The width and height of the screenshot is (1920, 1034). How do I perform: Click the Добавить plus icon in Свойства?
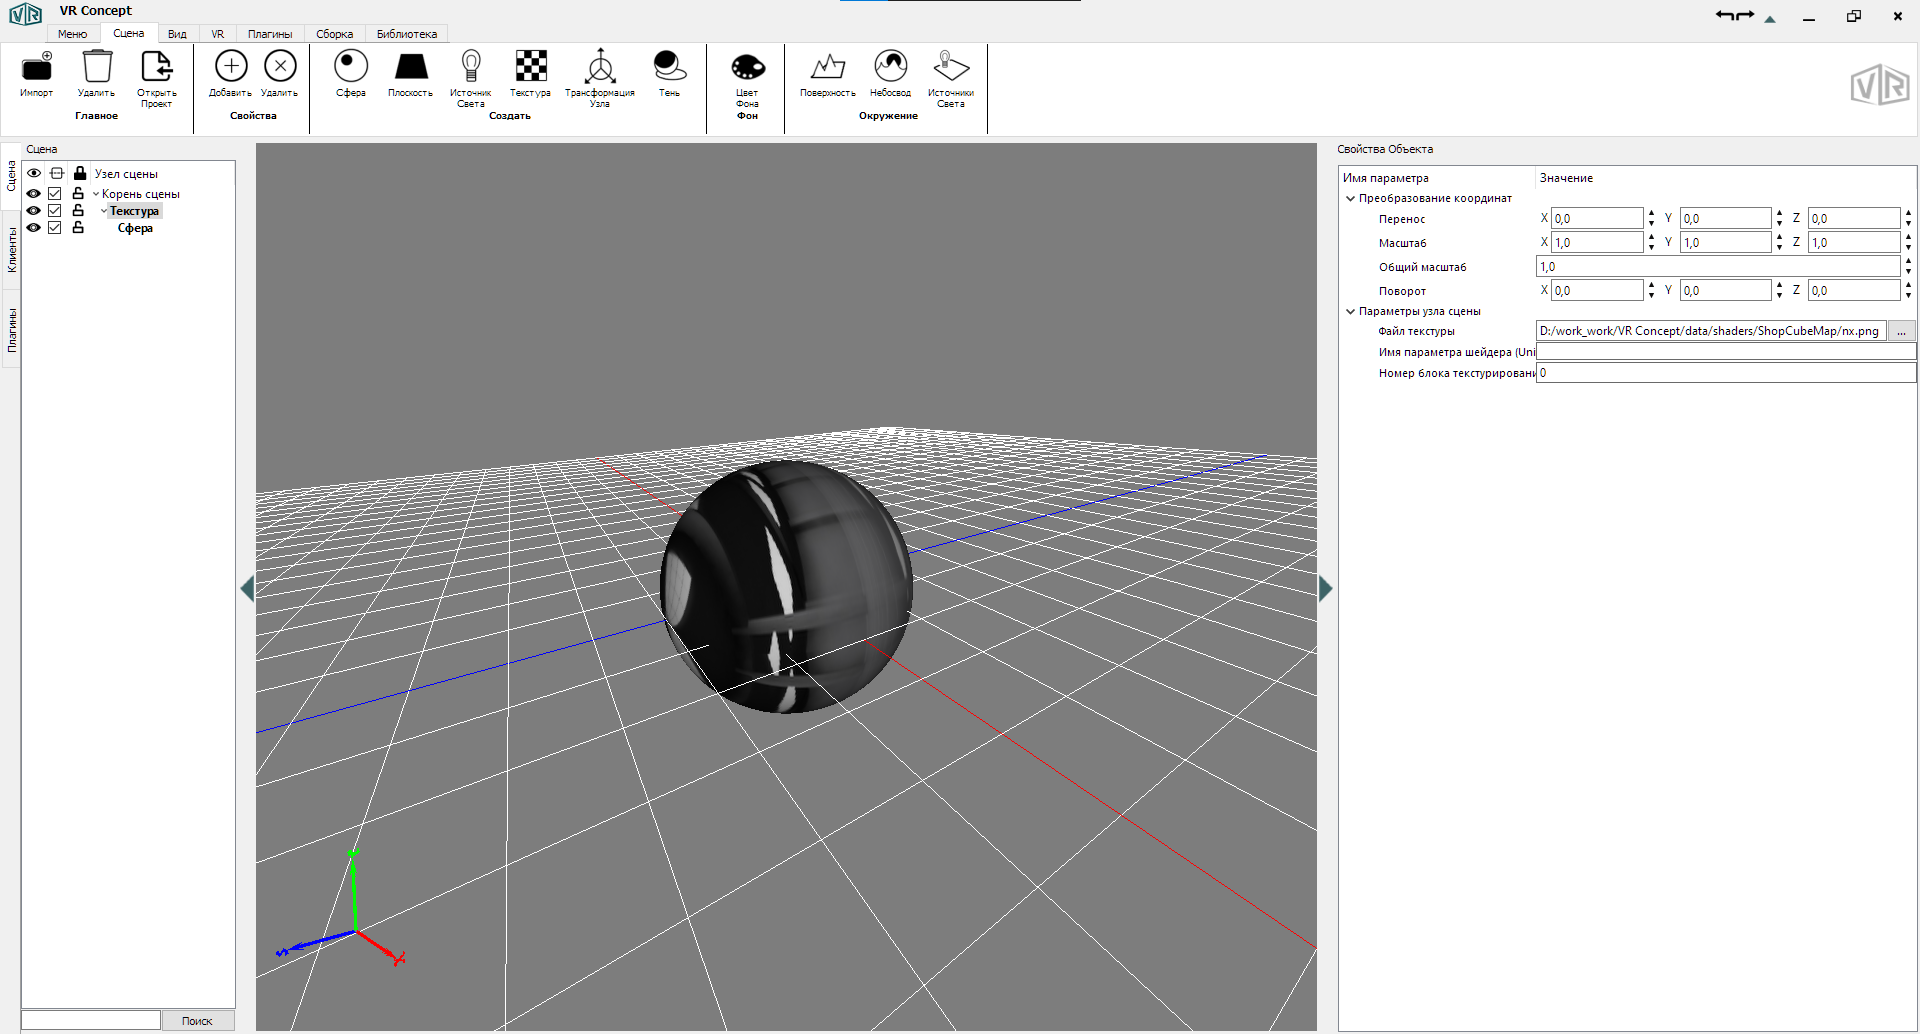tap(231, 66)
